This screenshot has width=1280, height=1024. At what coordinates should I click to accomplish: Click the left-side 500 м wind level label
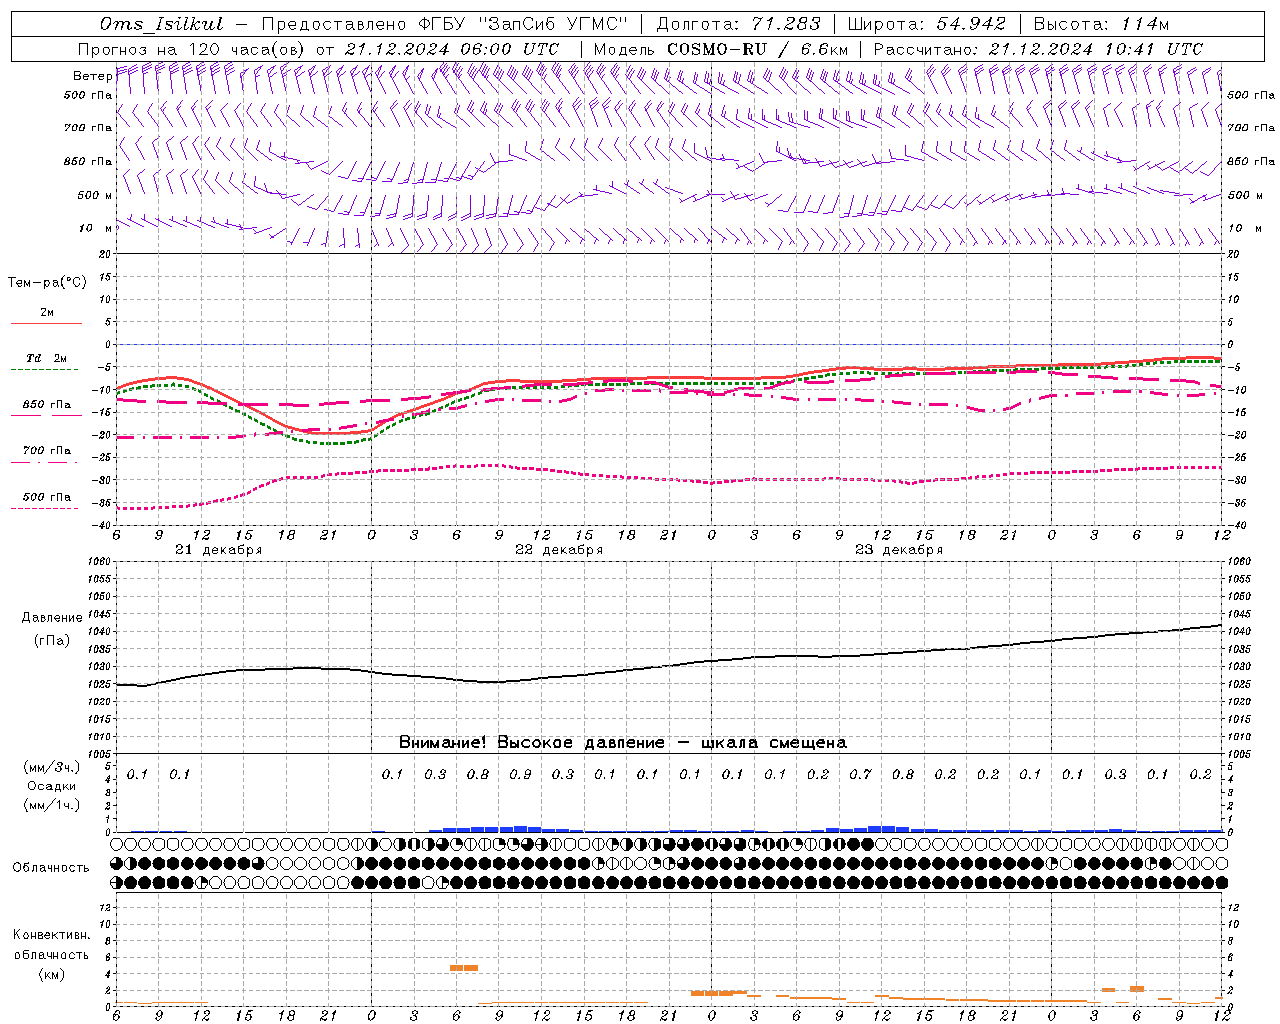coord(95,195)
